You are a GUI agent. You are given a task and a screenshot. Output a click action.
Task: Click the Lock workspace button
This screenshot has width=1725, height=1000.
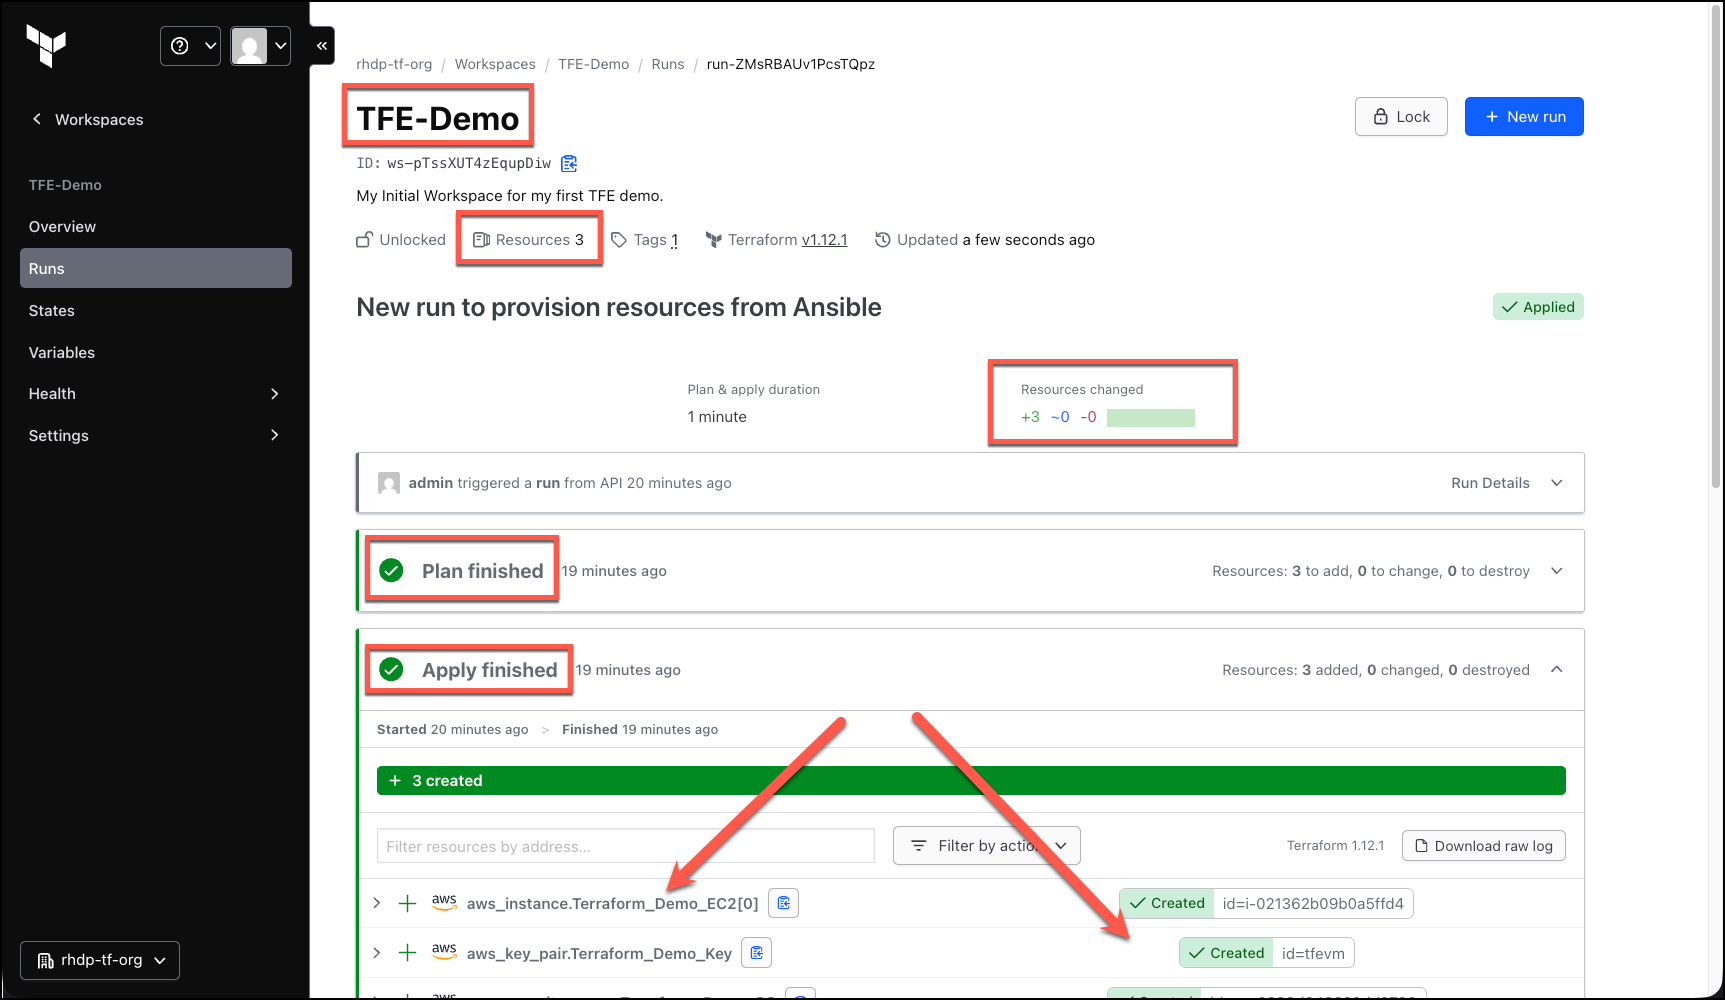(x=1401, y=117)
